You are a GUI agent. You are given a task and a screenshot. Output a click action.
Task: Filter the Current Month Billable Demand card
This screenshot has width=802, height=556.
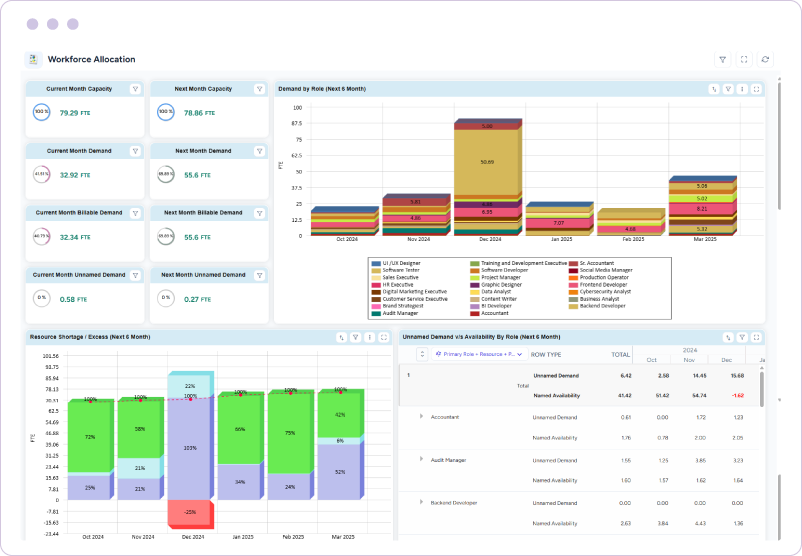135,213
